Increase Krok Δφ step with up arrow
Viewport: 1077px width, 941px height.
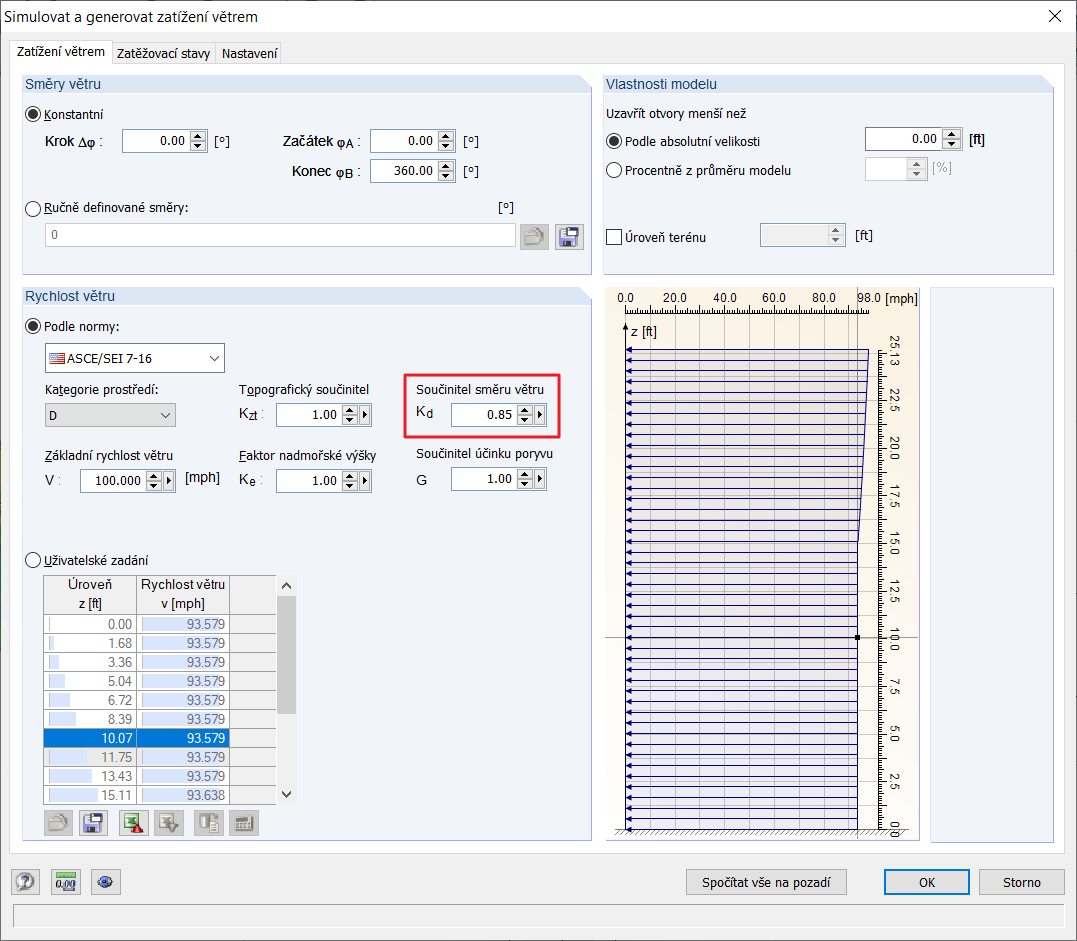point(199,136)
